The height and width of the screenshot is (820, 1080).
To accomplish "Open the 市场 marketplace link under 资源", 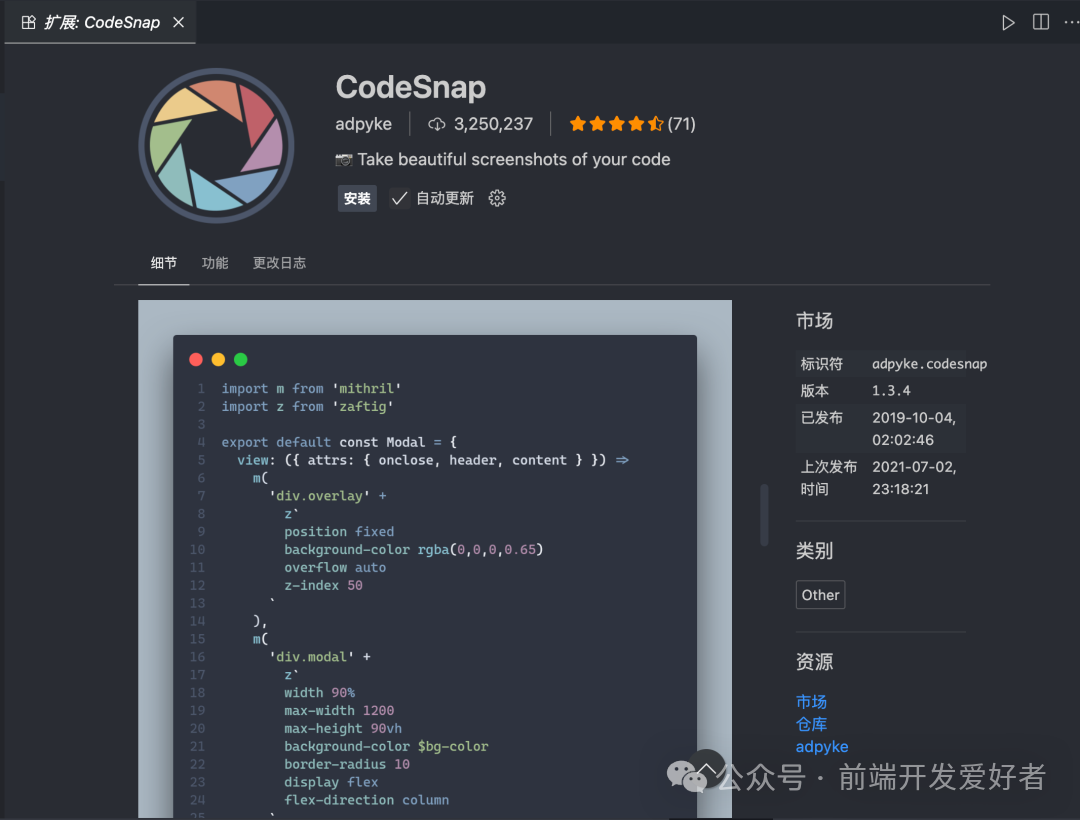I will 811,701.
